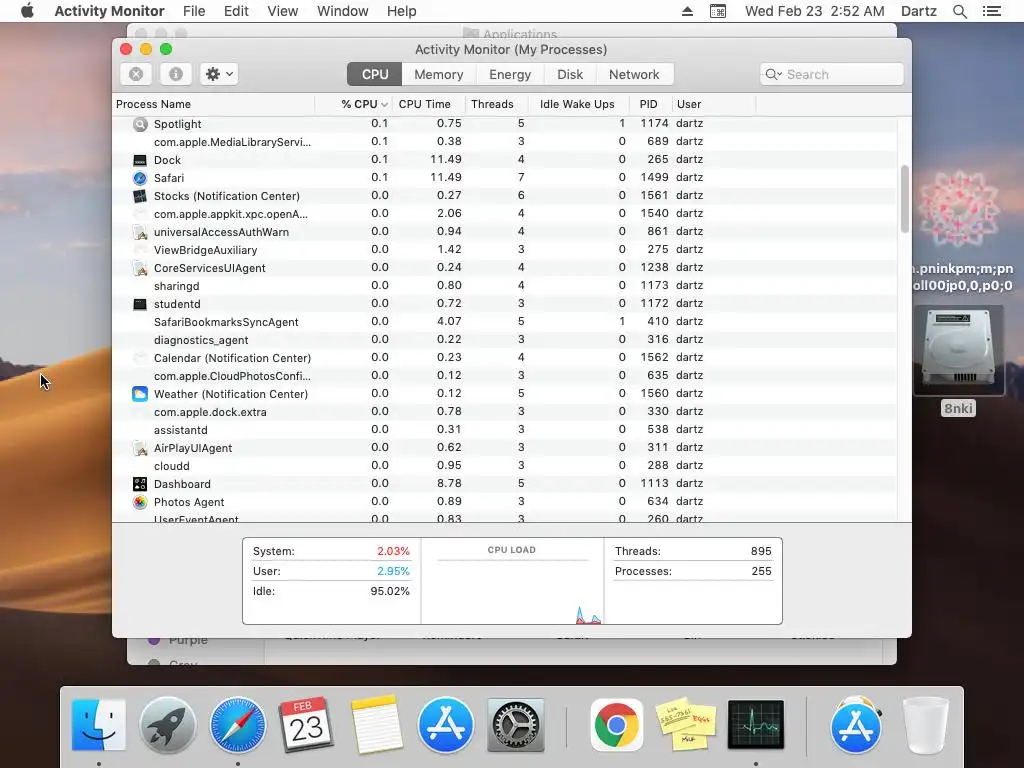Click the search magnifier dropdown icon

774,74
